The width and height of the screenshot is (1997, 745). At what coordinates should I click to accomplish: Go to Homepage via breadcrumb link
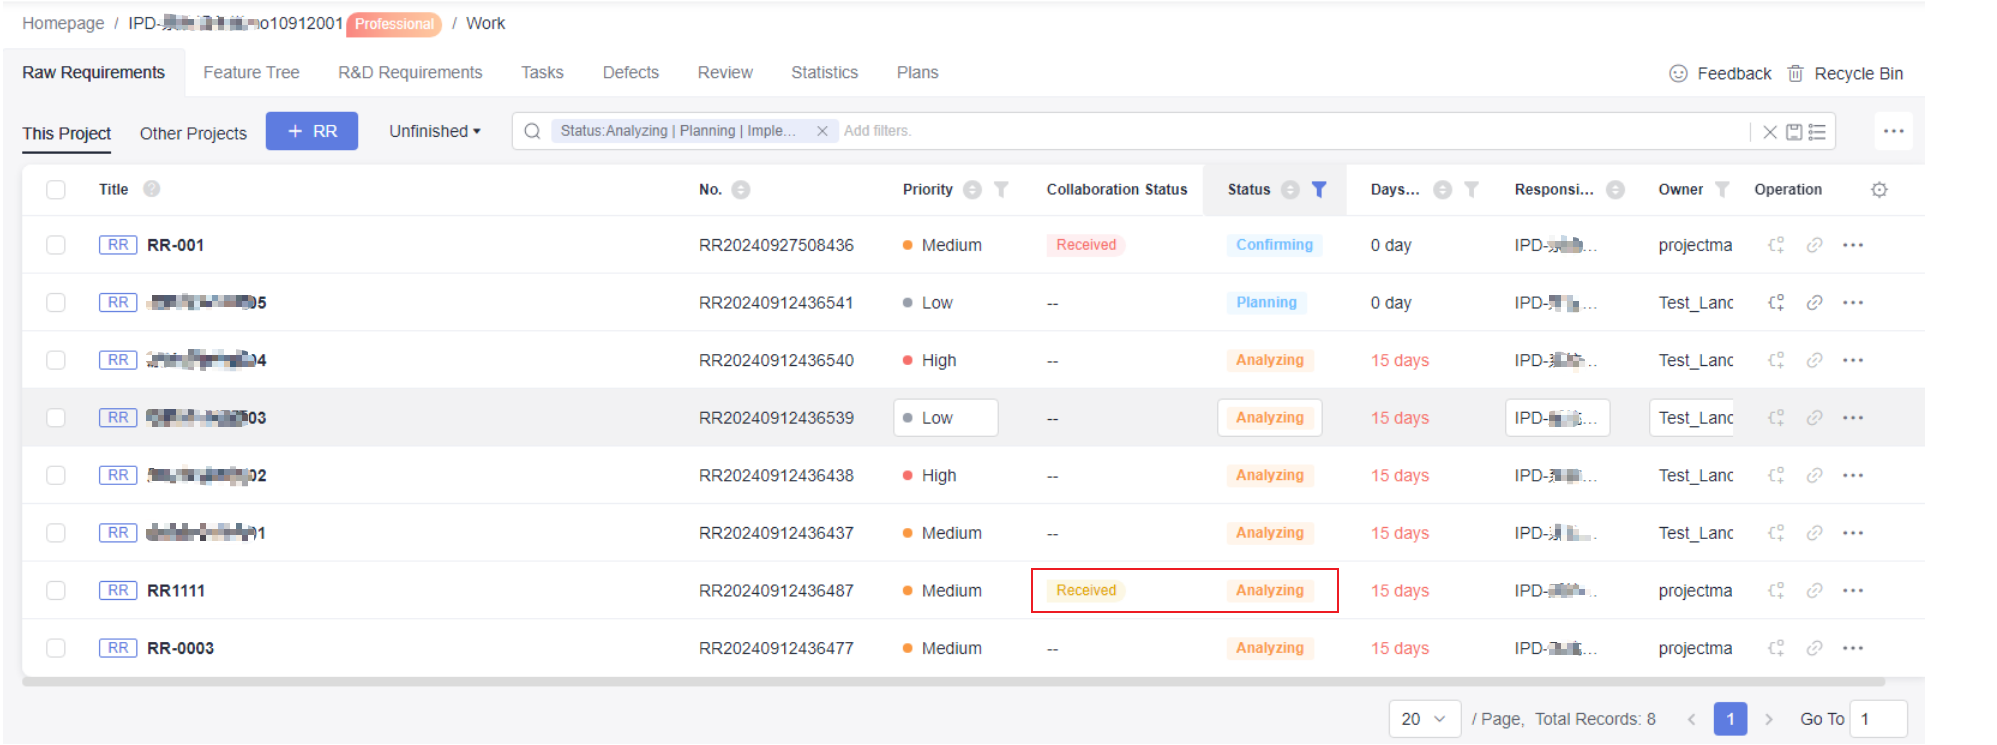click(63, 23)
